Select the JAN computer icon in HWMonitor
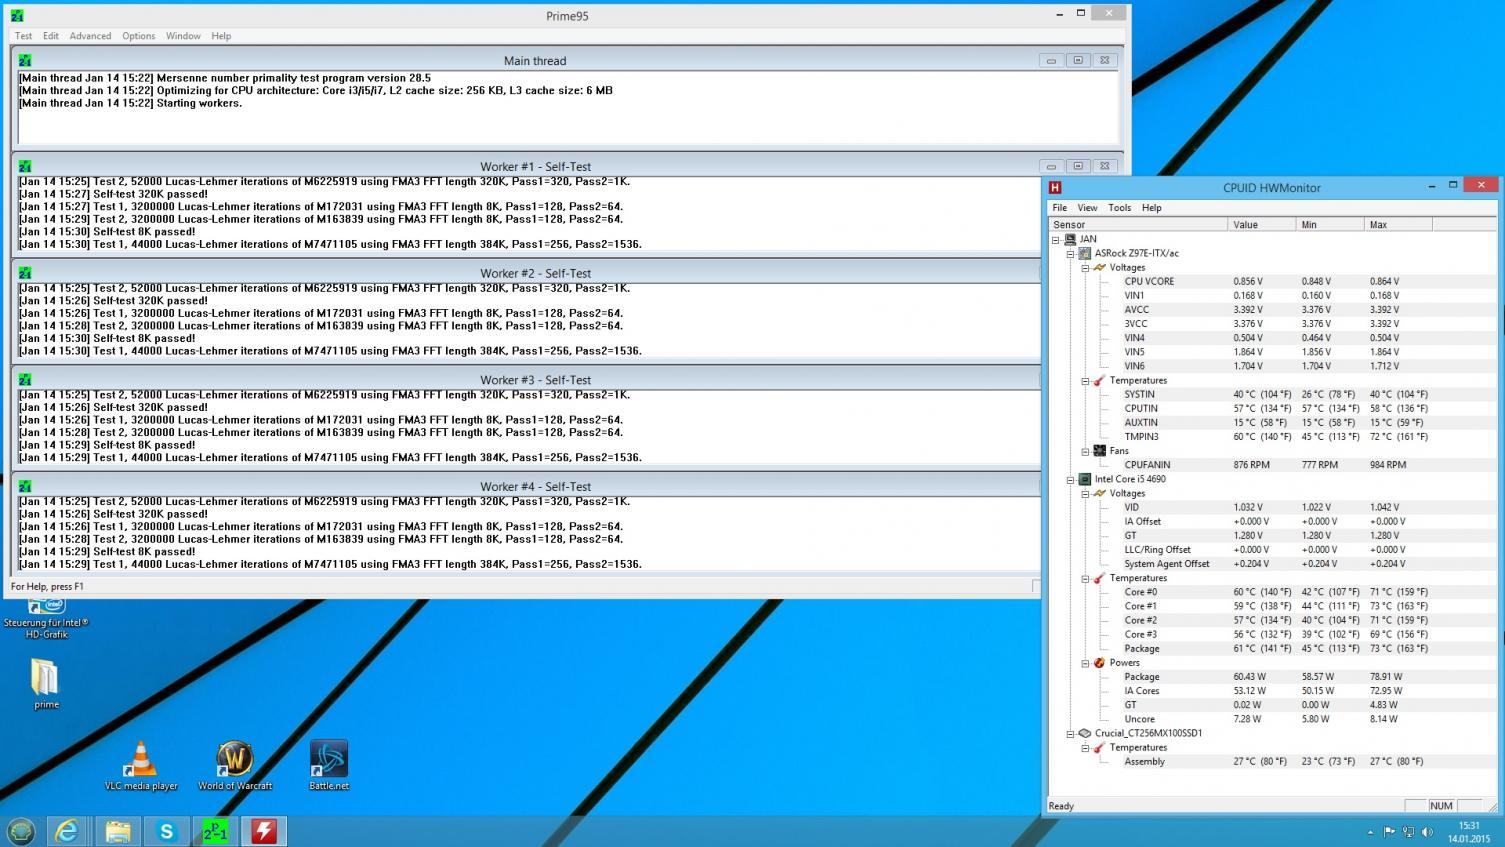The height and width of the screenshot is (847, 1505). 1070,239
